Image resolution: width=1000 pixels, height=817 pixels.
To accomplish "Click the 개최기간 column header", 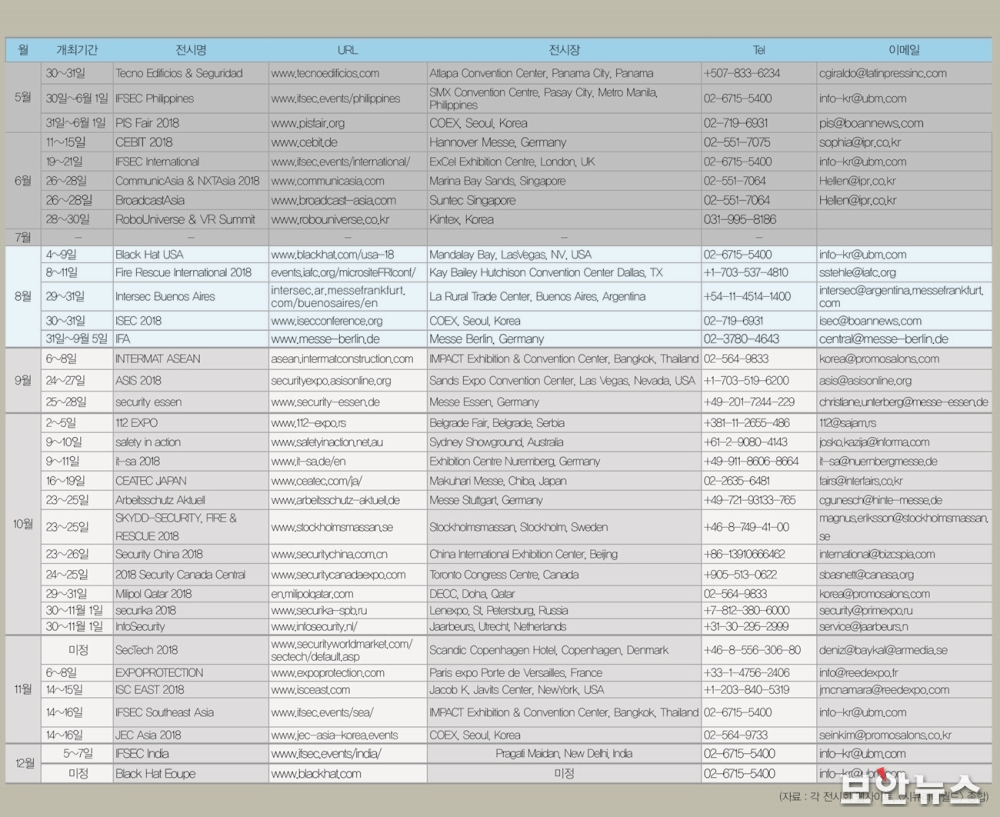I will coord(76,49).
